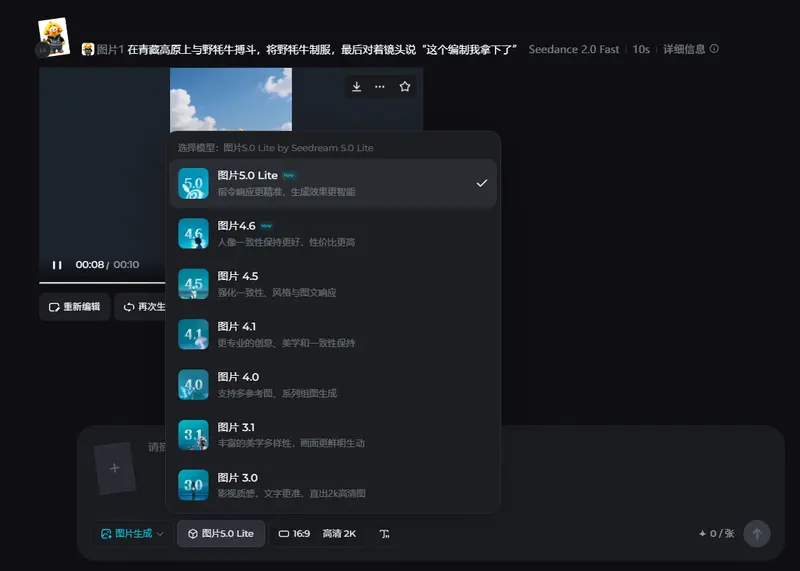Select 图片5.0 Lite model
Screen dimensions: 800x571
pyautogui.click(x=333, y=183)
